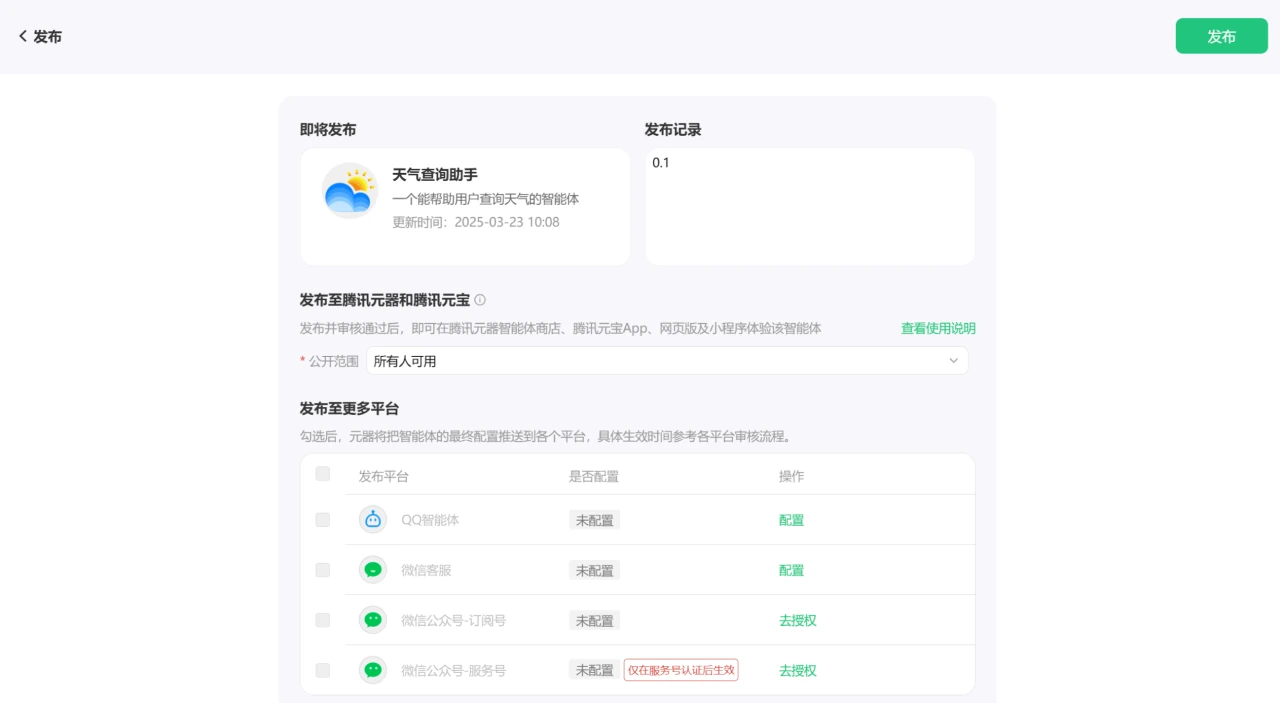Click the 微信公众号-订阅号 platform name

453,620
